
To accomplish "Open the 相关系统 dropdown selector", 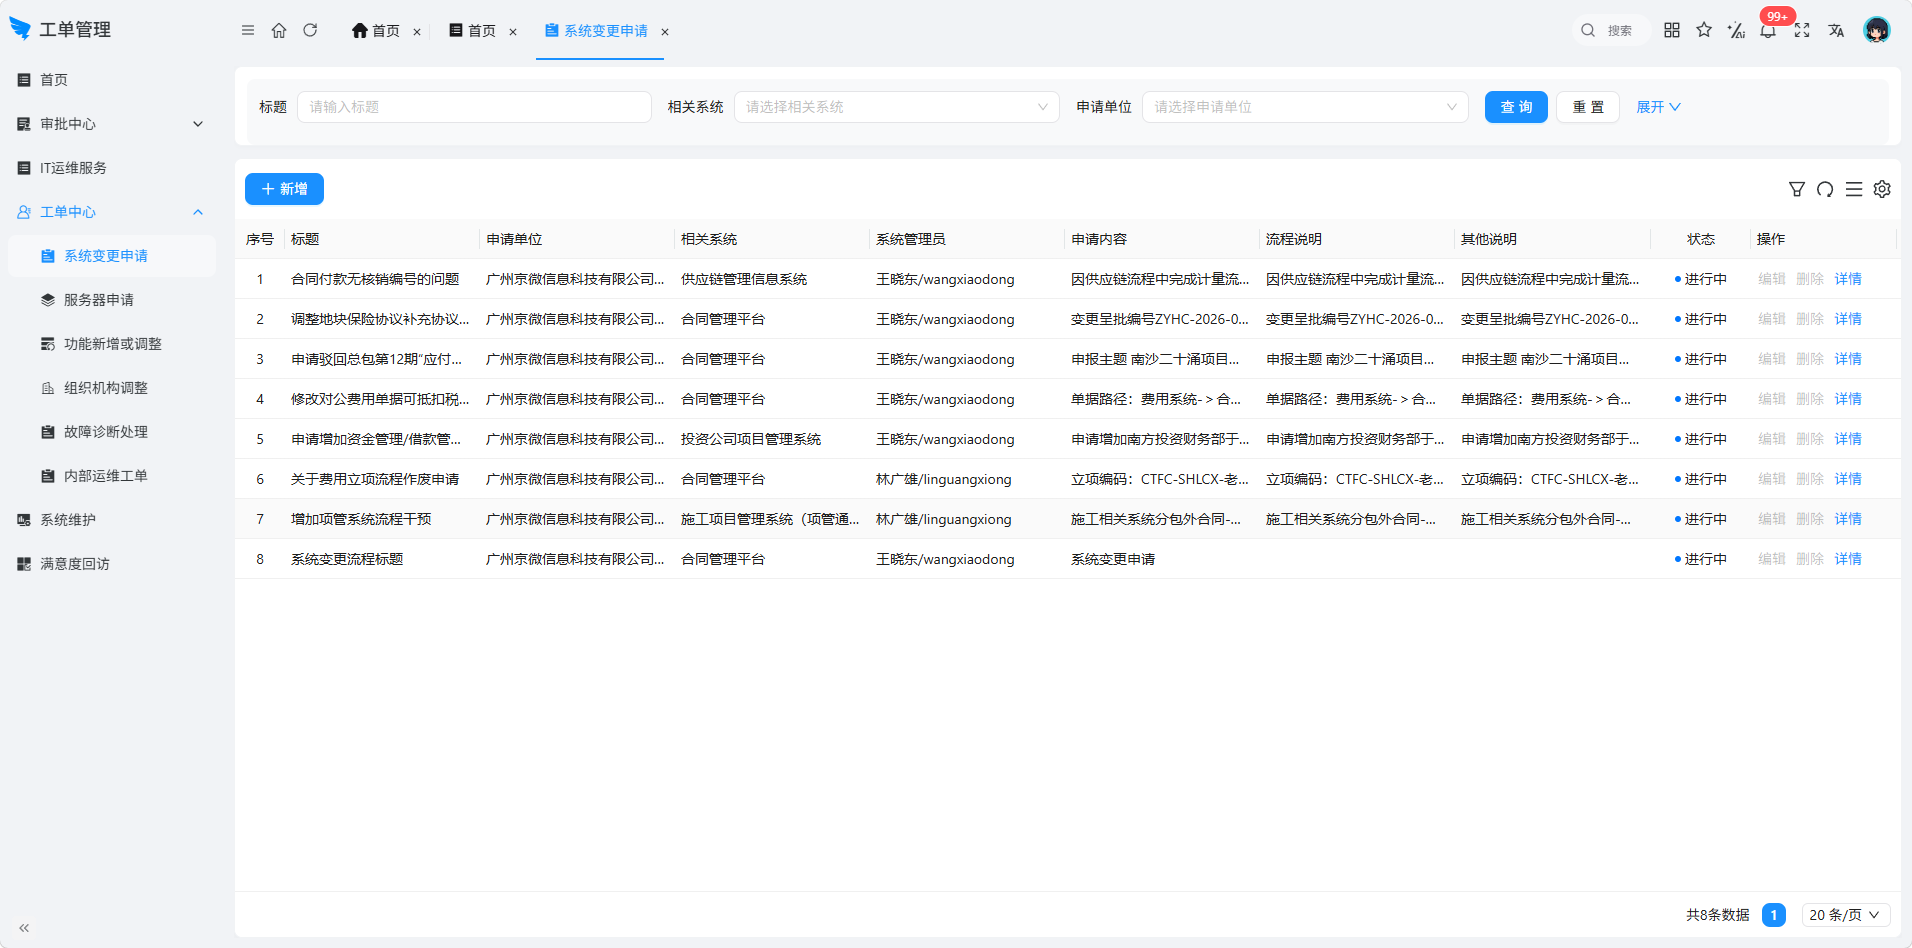I will 897,107.
